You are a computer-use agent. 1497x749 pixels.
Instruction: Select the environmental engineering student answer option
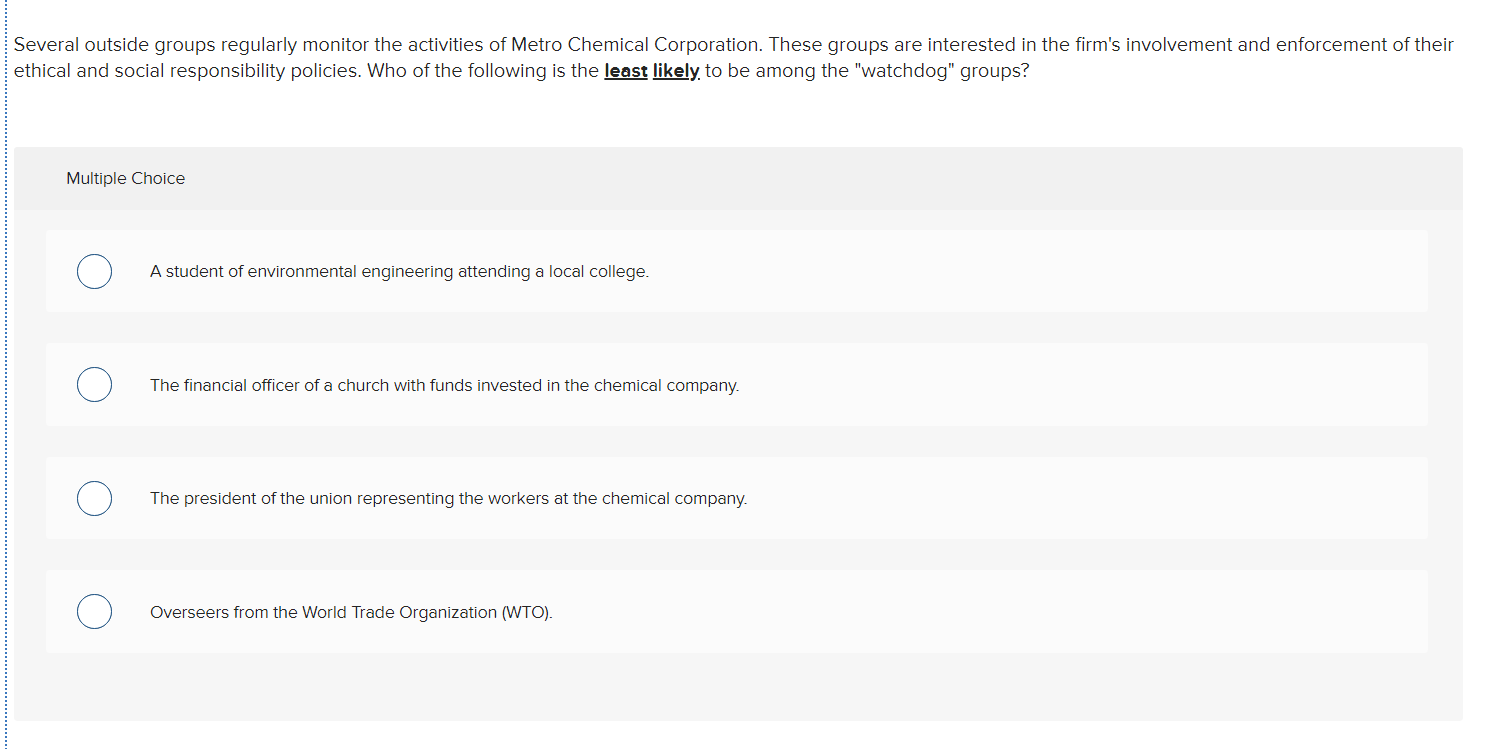click(x=400, y=271)
